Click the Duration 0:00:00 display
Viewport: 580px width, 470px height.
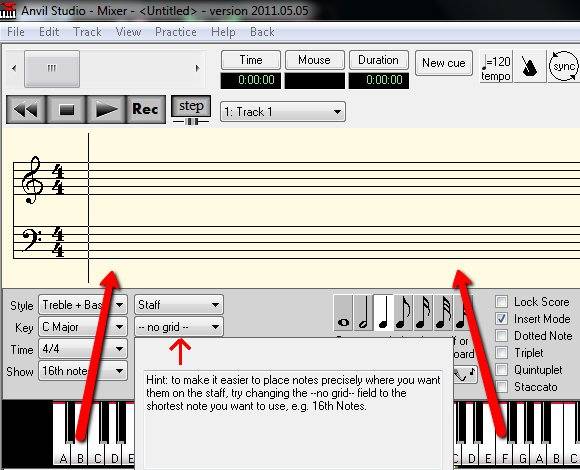(379, 80)
